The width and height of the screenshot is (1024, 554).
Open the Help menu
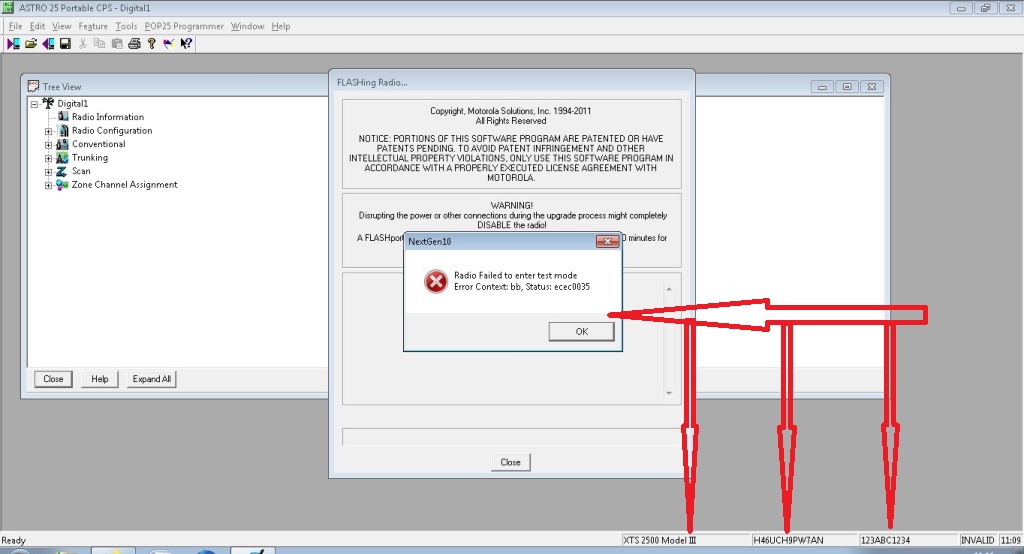(281, 26)
